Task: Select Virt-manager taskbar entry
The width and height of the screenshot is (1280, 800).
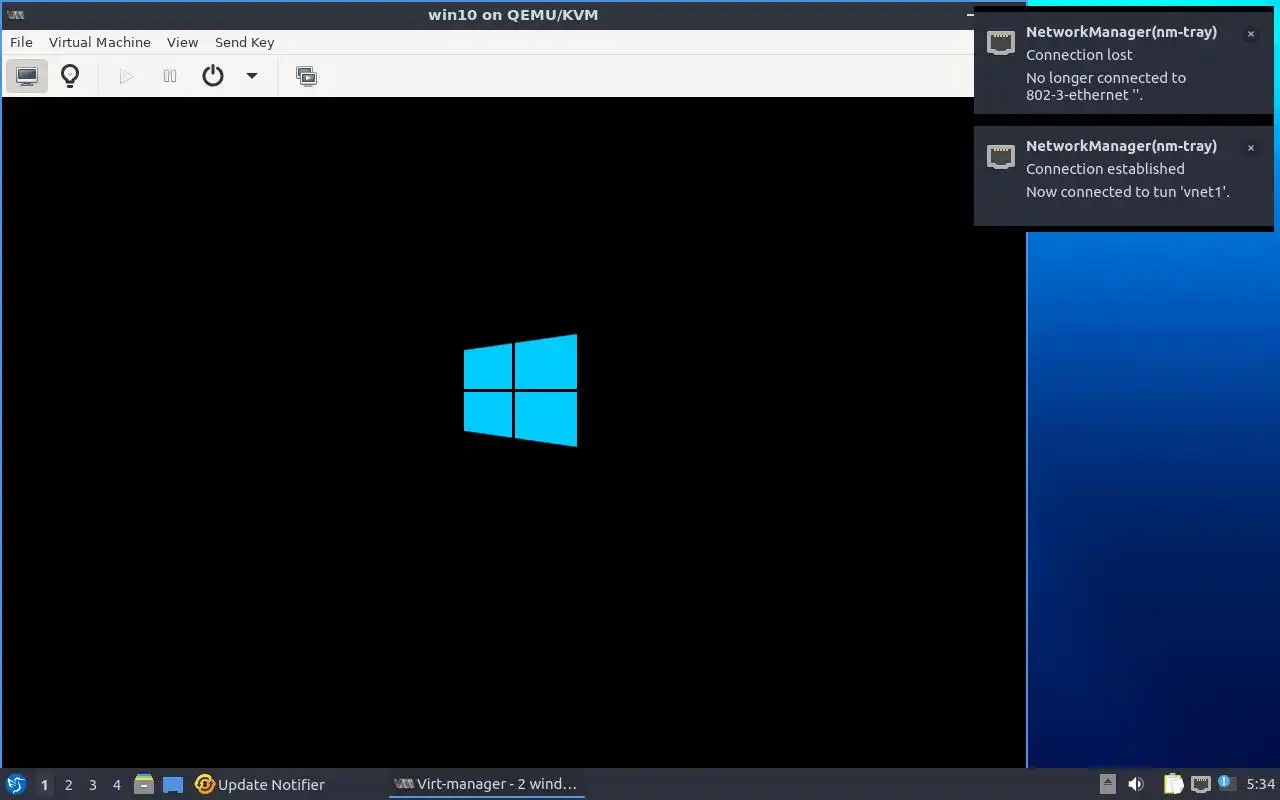Action: click(486, 784)
